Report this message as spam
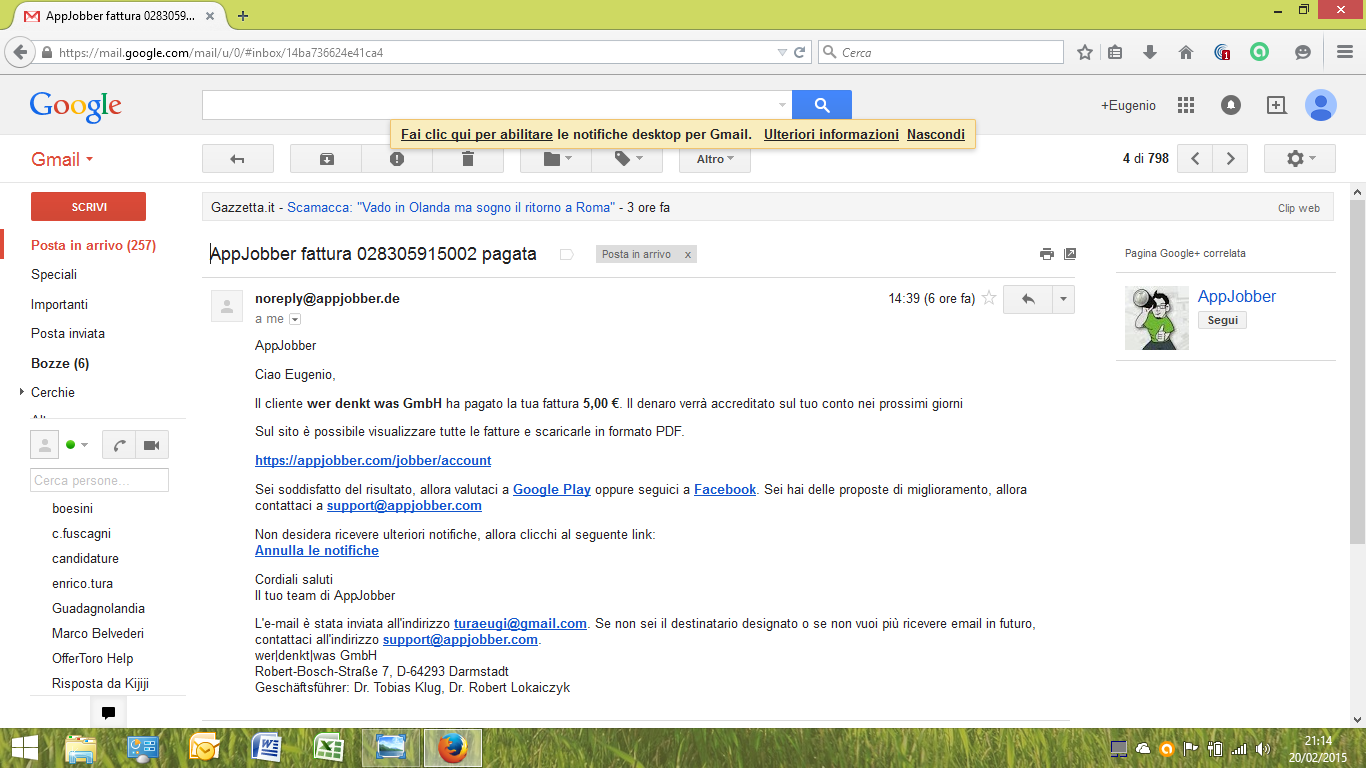 [x=397, y=159]
